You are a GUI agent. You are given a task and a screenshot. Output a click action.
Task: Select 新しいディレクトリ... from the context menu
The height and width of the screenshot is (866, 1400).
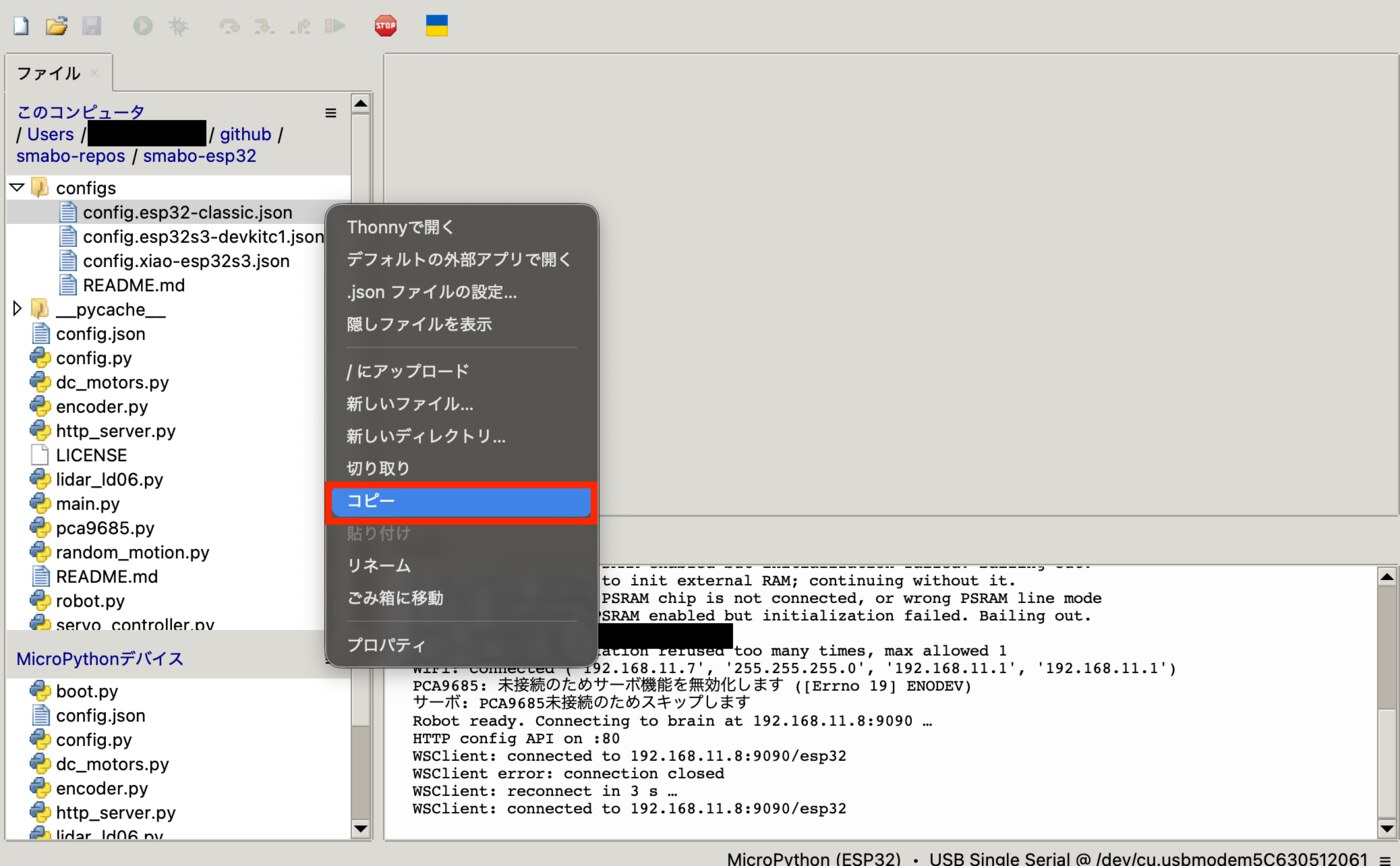pos(462,436)
